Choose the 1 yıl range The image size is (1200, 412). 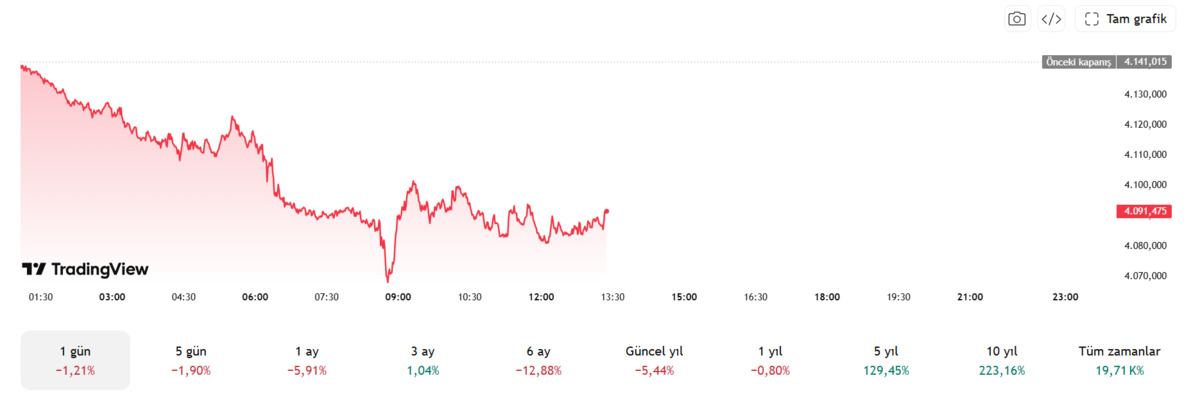(x=771, y=360)
